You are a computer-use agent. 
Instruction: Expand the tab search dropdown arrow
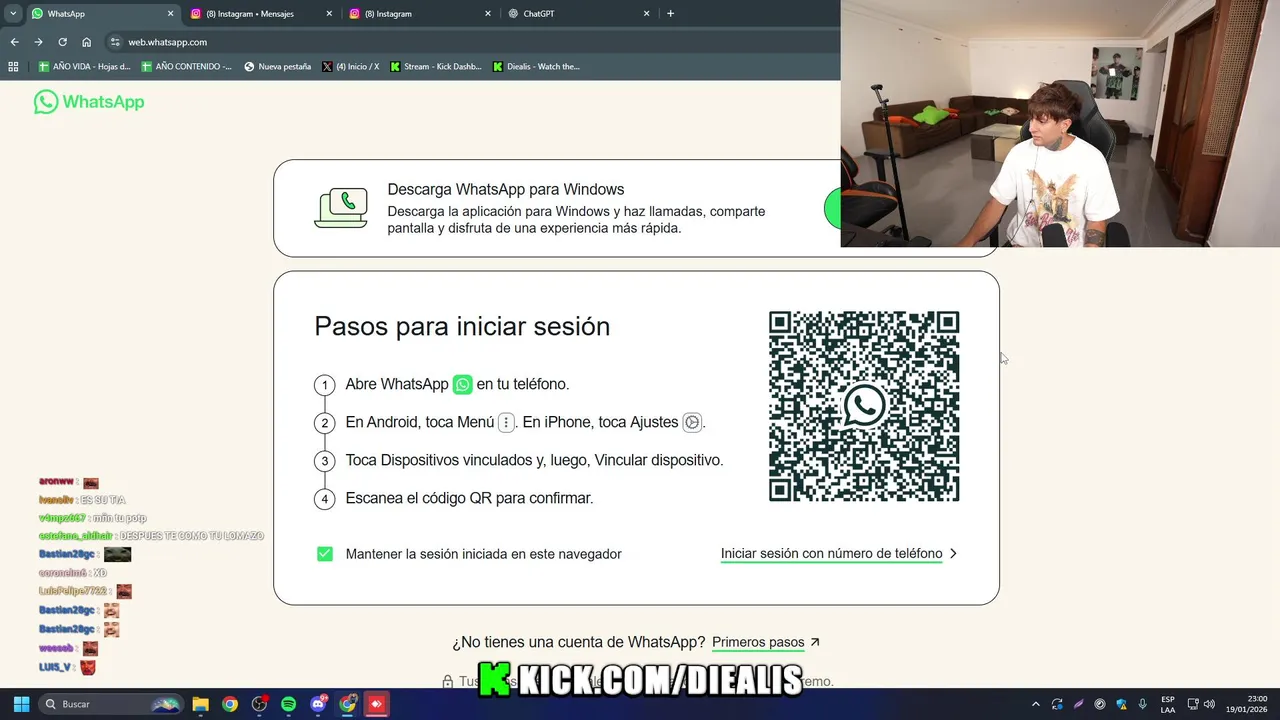13,14
